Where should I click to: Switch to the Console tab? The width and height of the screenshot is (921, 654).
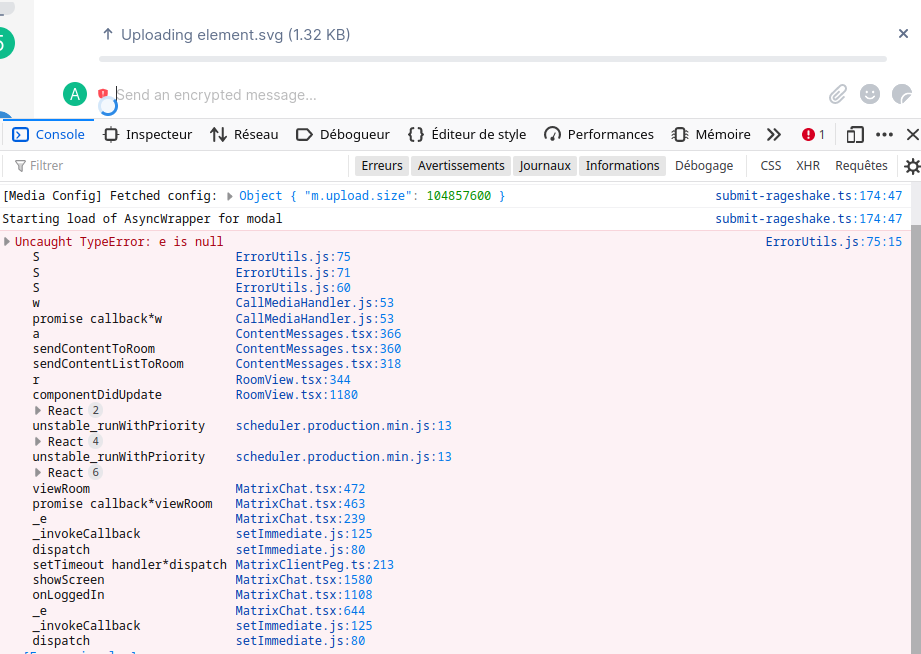(x=49, y=135)
